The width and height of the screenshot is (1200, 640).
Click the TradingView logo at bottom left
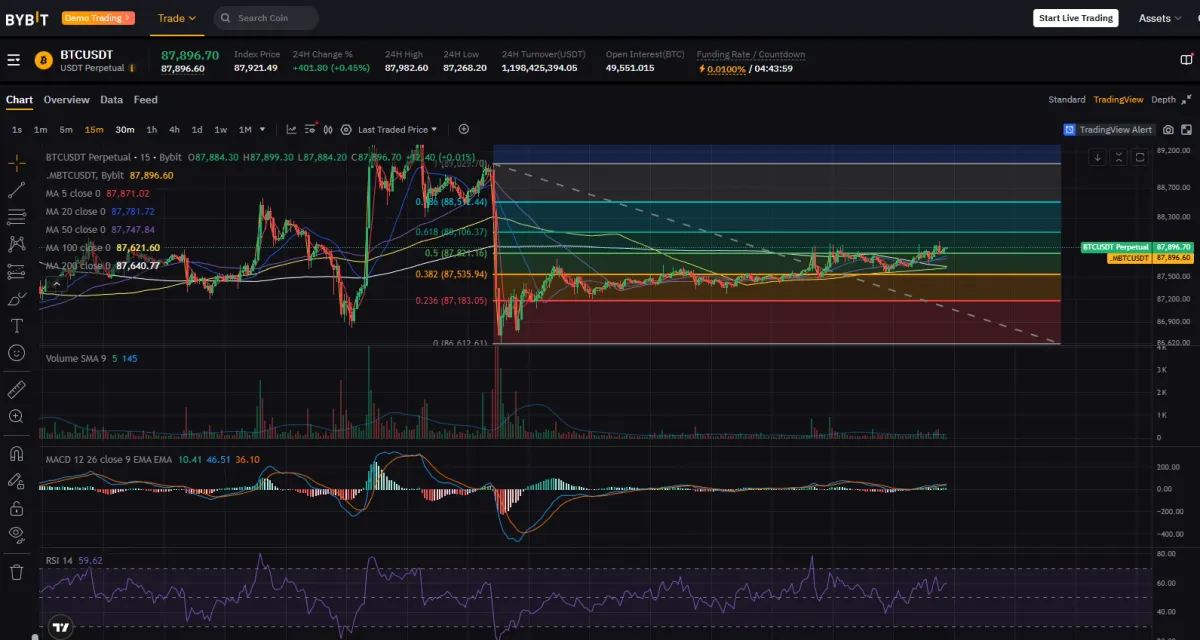coord(61,628)
